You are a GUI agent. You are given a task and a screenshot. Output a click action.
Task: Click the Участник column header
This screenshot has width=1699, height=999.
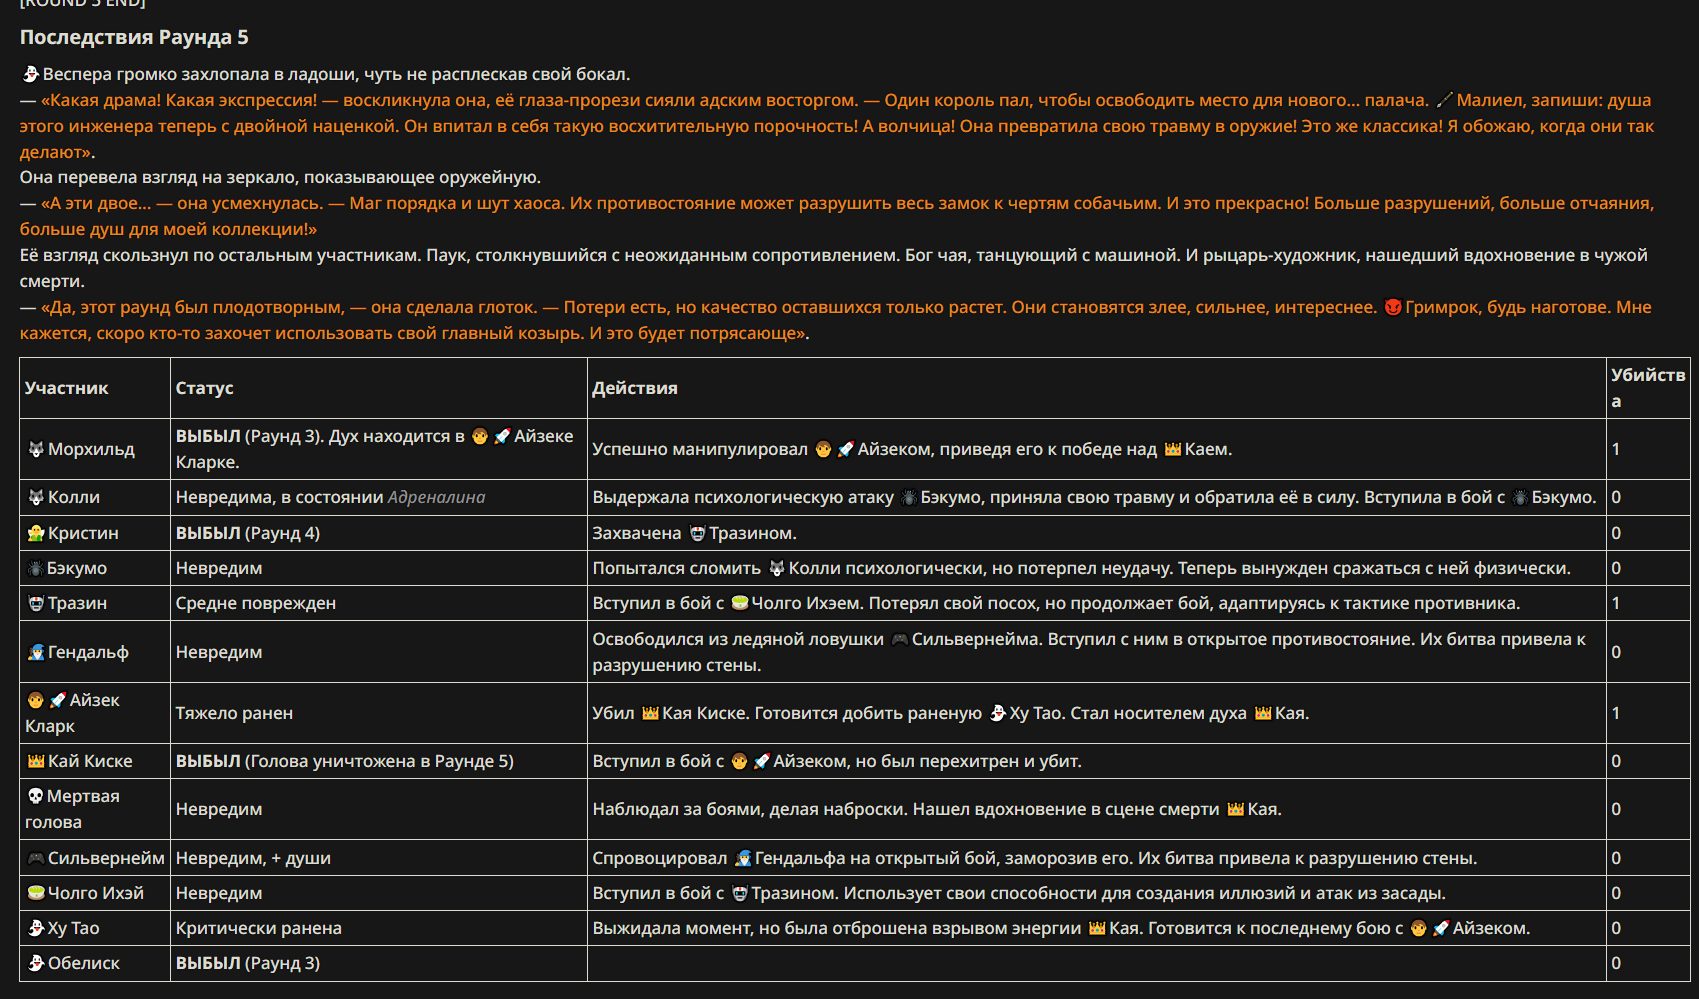(x=67, y=389)
